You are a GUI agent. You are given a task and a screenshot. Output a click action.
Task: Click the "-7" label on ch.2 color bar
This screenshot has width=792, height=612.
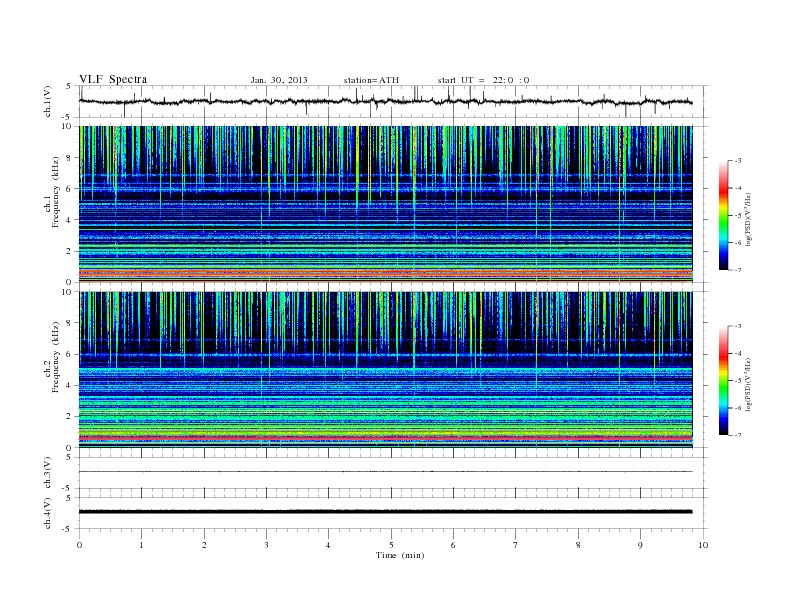pyautogui.click(x=738, y=435)
